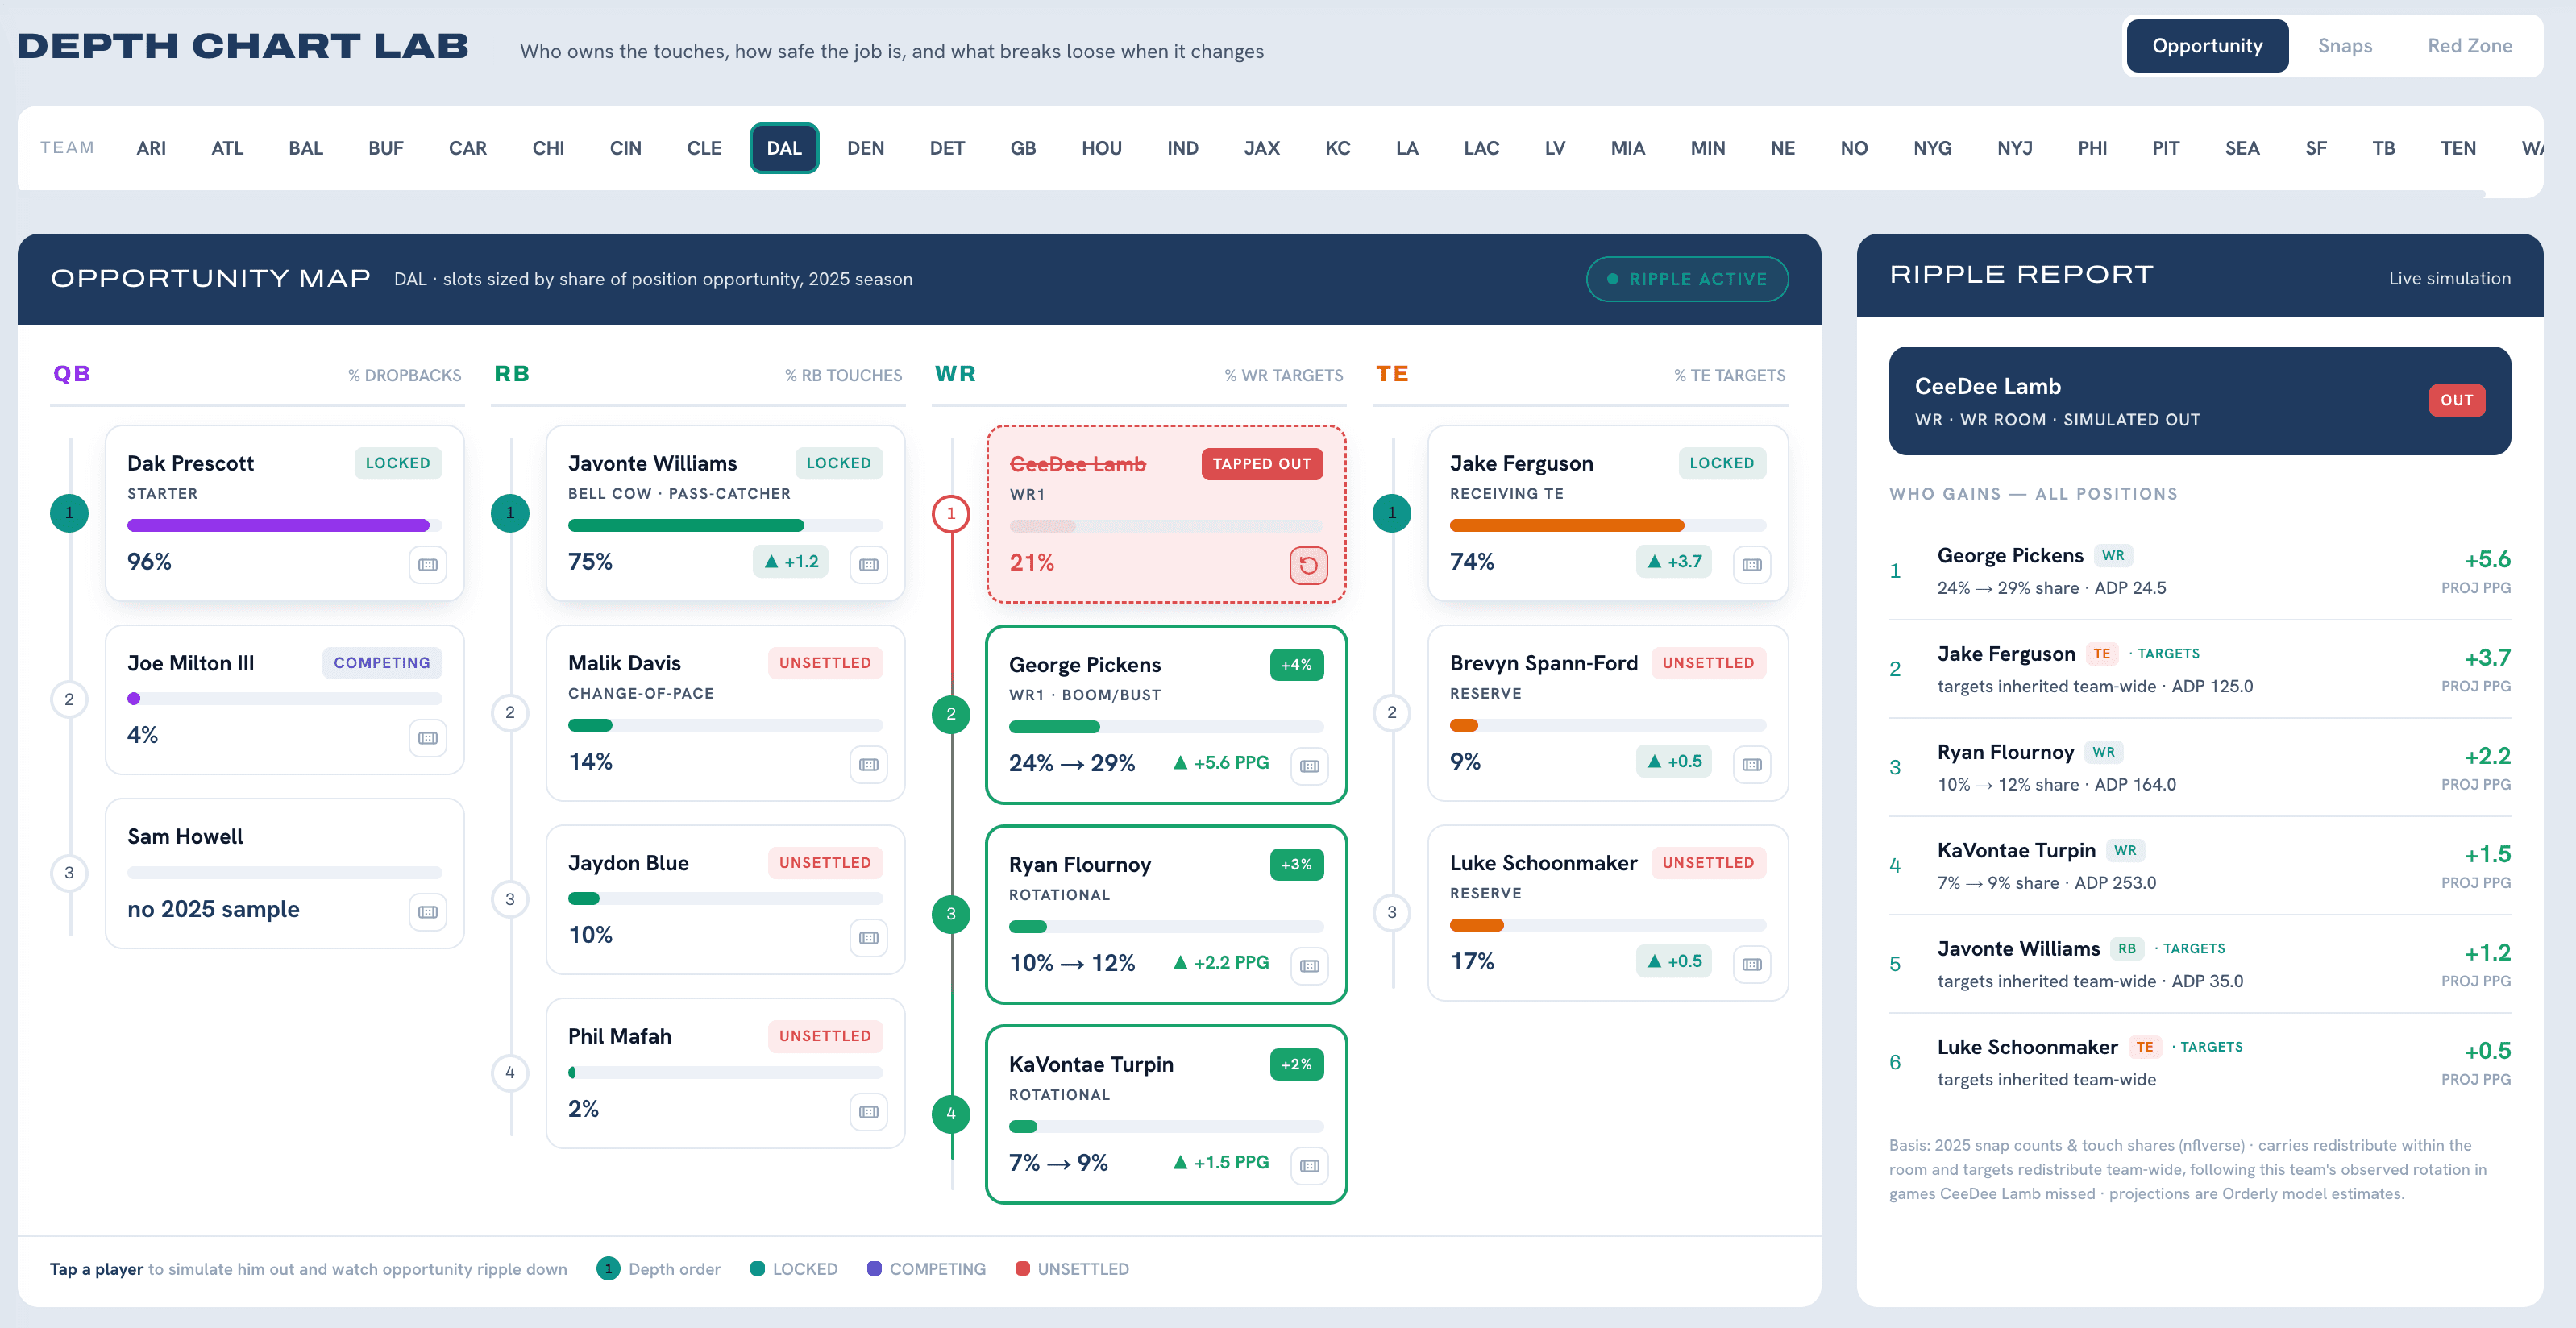Switch to the Red Zone view

point(2469,46)
